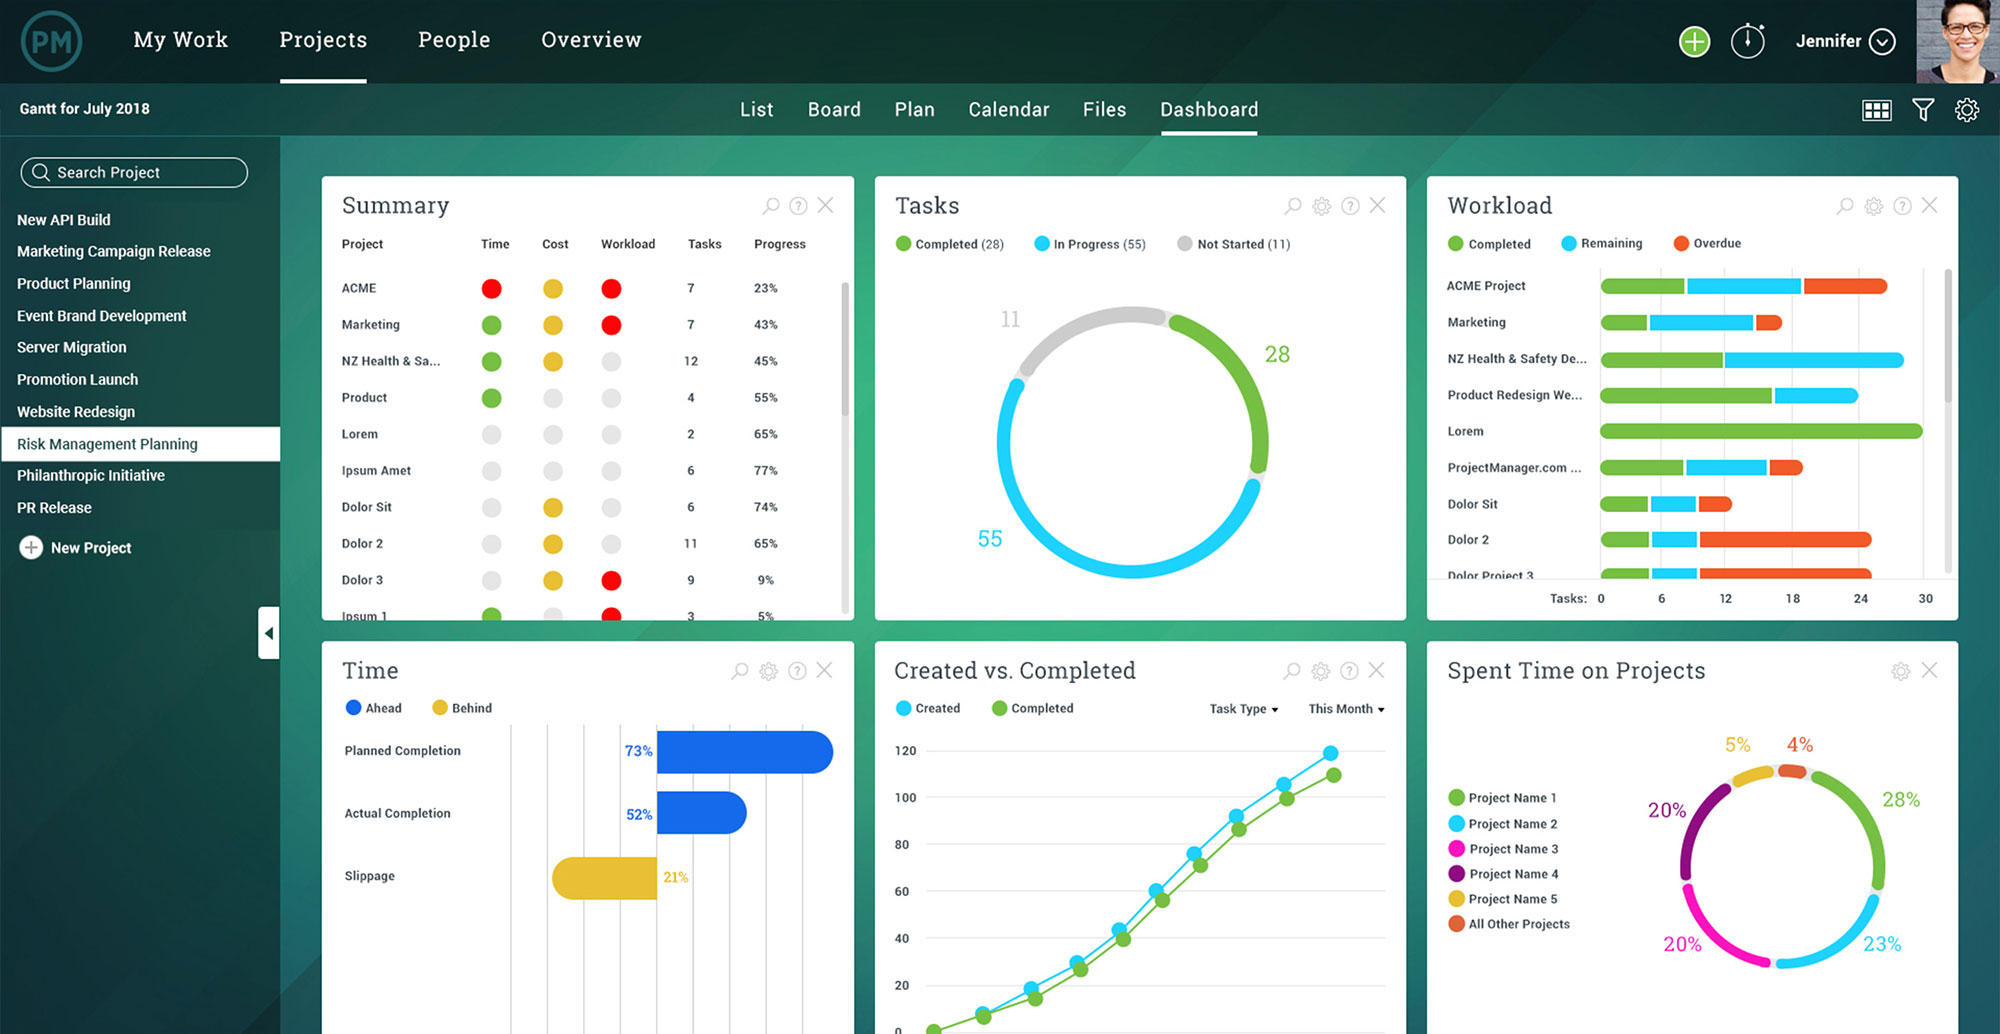Open settings gear in the sub-header
2000x1034 pixels.
pos(1966,110)
